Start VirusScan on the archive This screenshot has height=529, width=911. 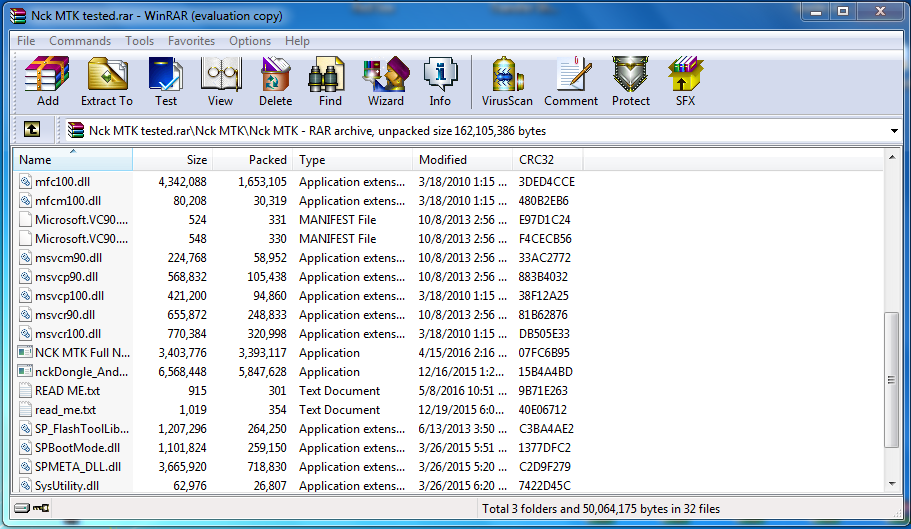pos(507,82)
